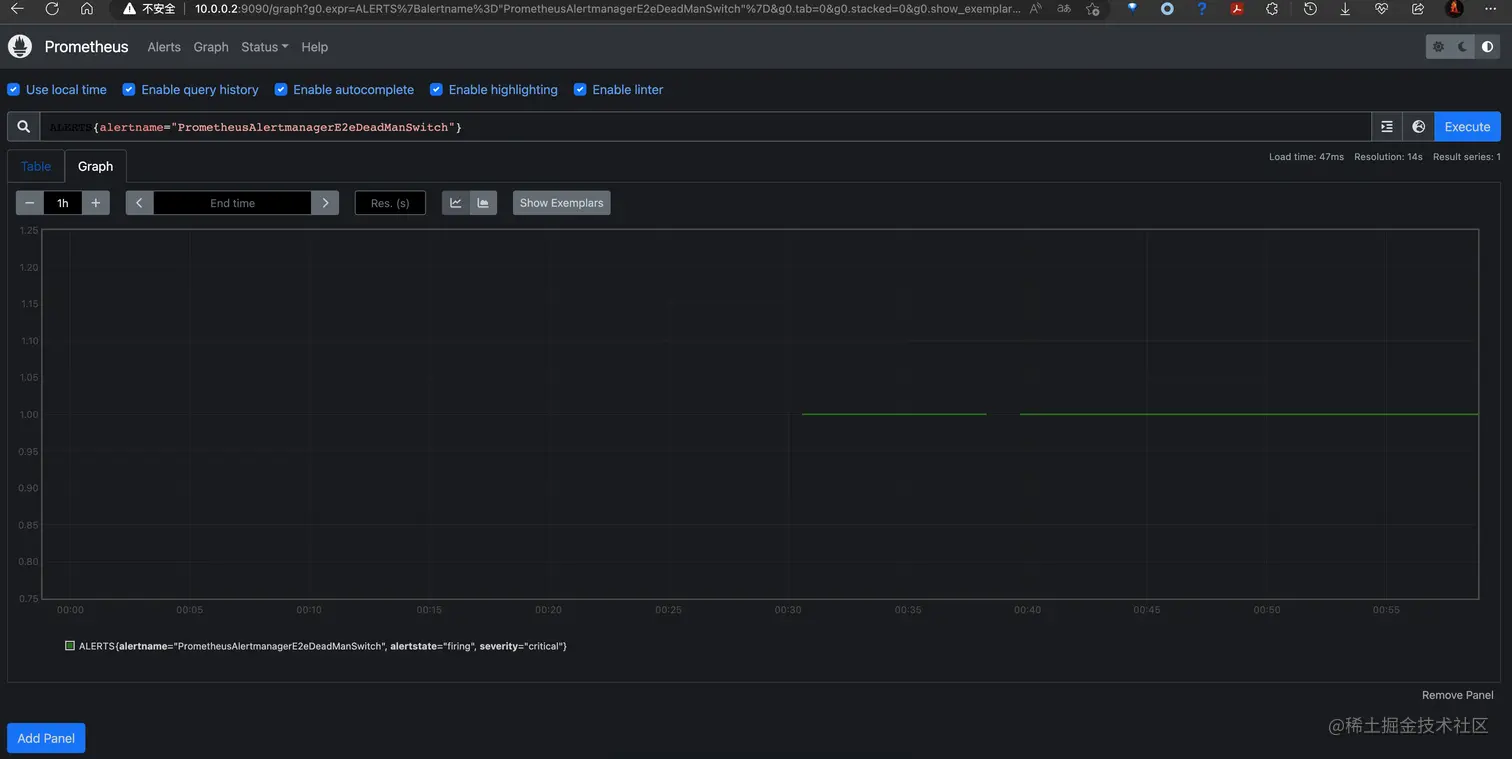The image size is (1512, 759).
Task: Open the user profile avatar
Action: coord(1455,8)
